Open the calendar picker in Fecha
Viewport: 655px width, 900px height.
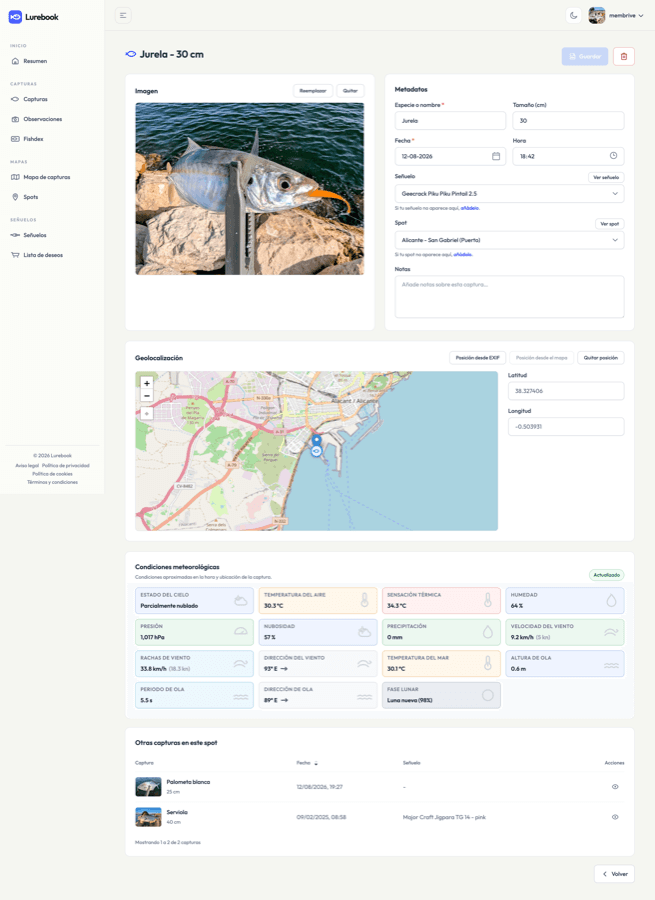(496, 156)
